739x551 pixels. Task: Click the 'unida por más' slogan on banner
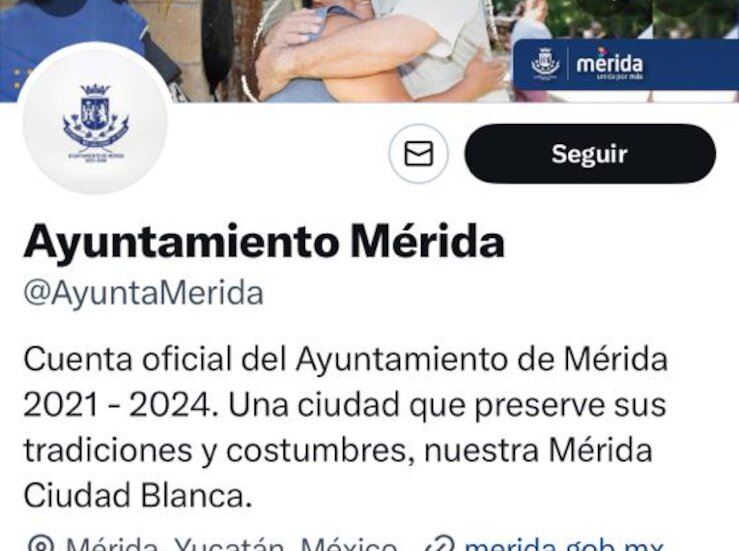click(x=620, y=75)
